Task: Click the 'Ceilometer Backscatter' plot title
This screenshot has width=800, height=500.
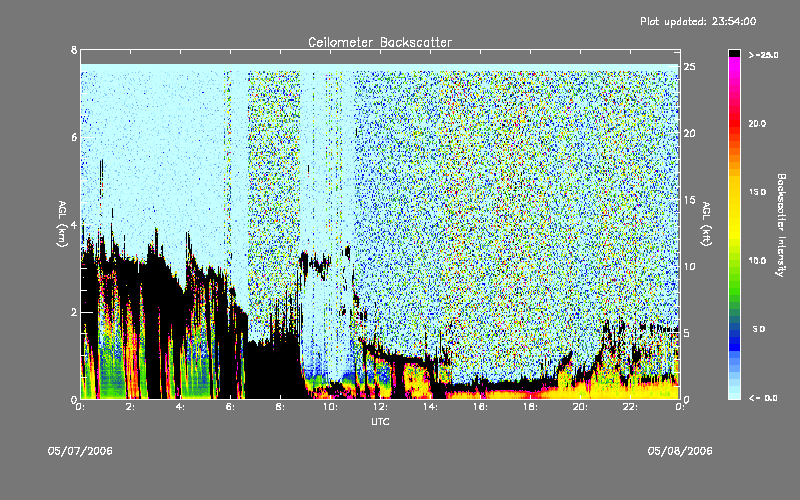Action: tap(380, 42)
